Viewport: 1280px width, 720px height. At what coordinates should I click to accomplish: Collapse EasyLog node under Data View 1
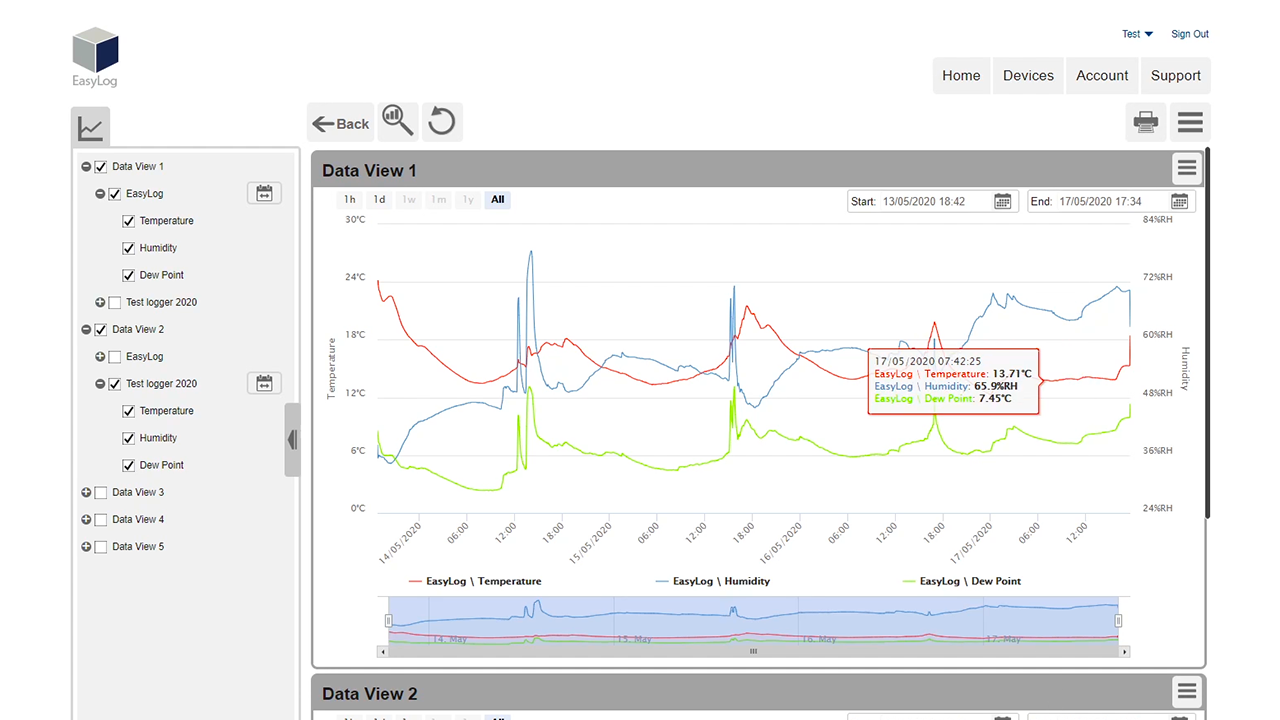tap(100, 194)
